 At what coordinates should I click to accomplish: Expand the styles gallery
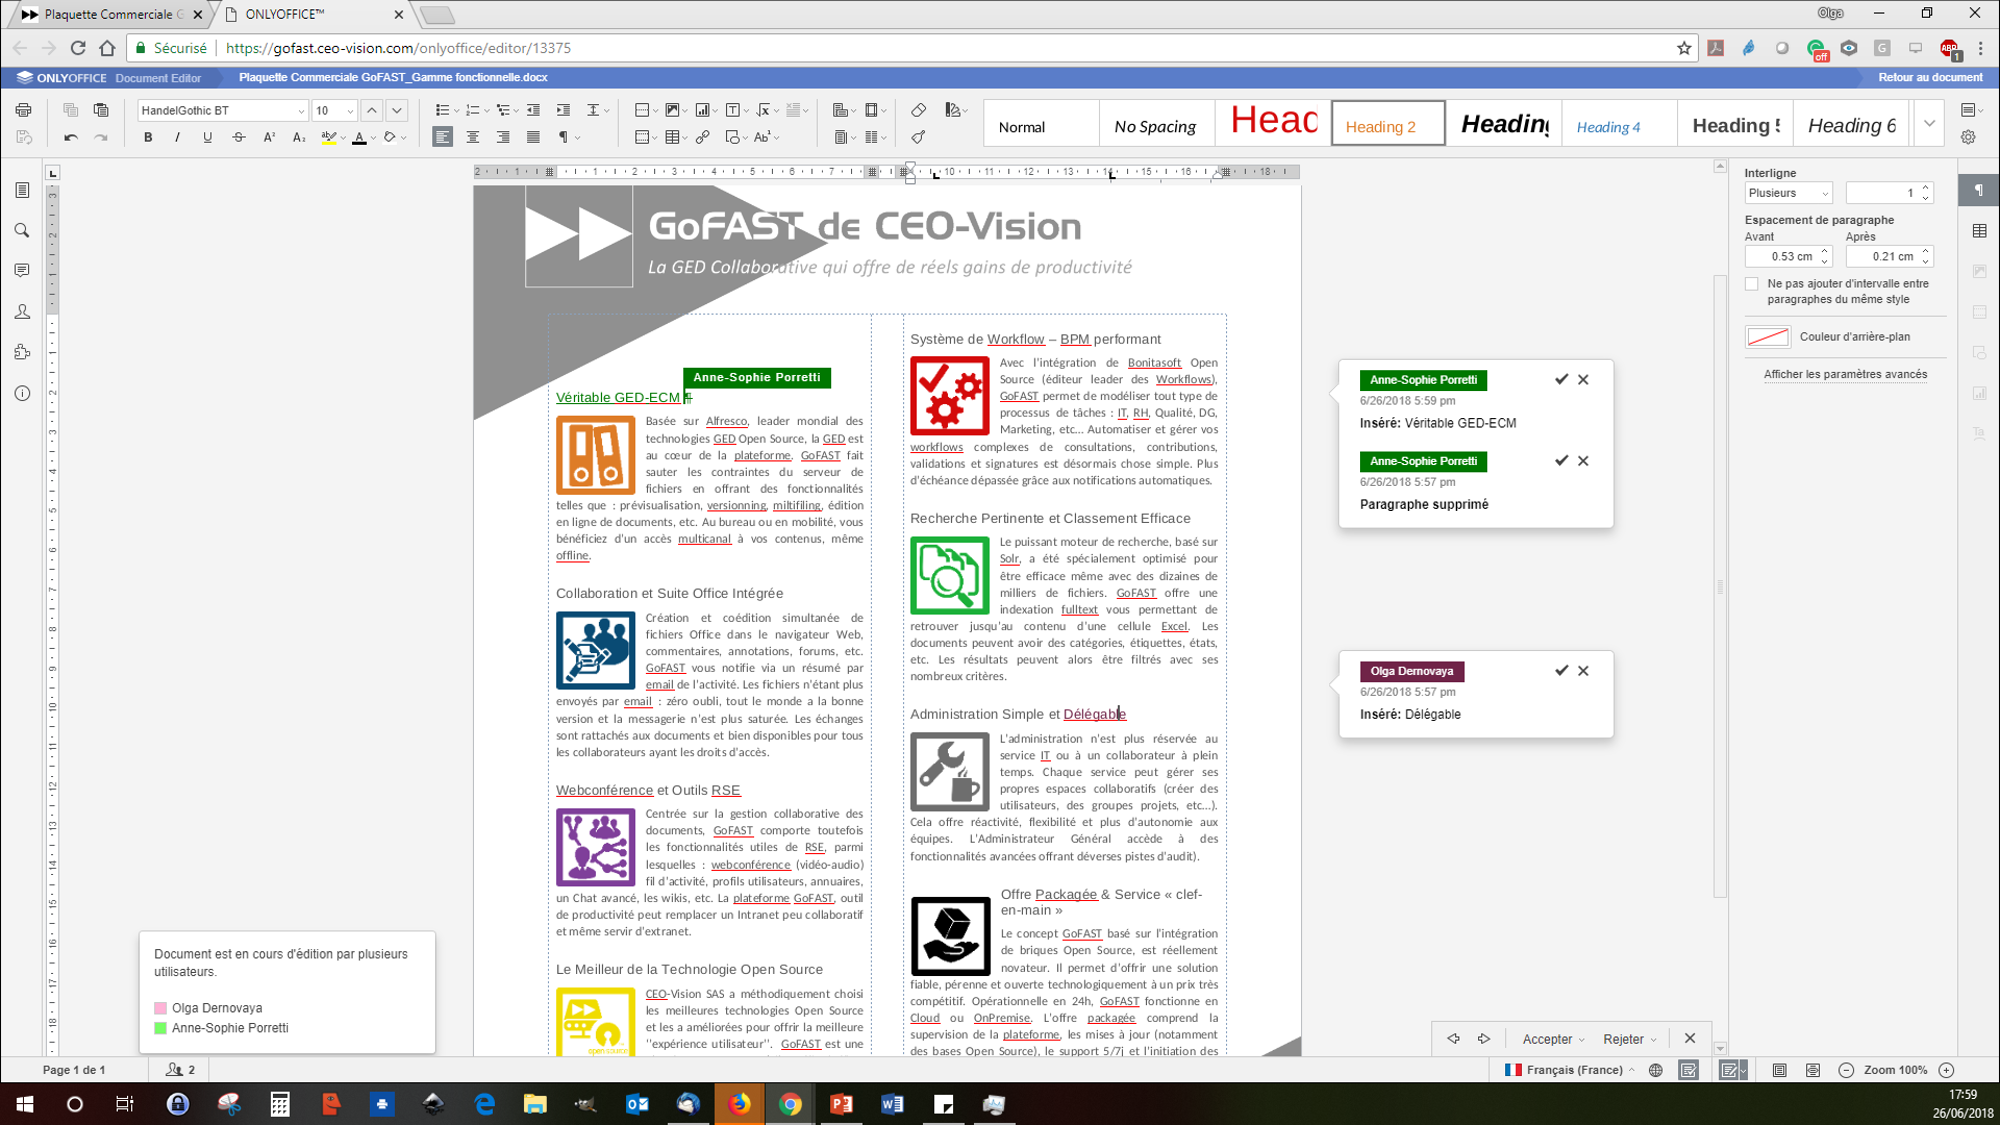pos(1929,124)
